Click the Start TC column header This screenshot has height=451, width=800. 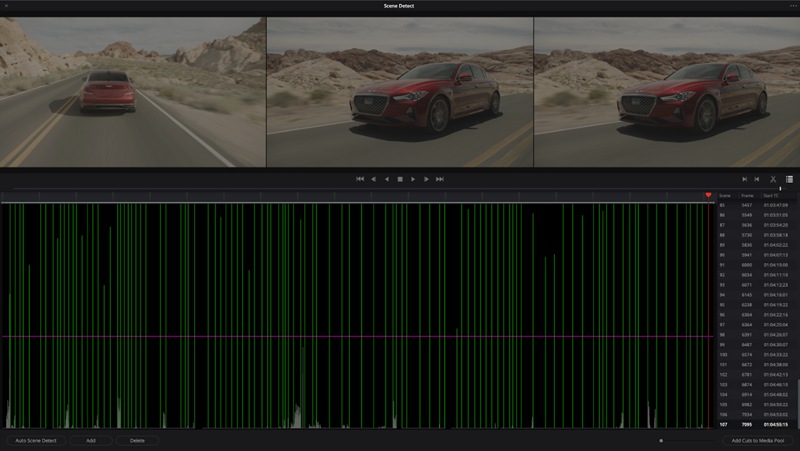click(770, 195)
